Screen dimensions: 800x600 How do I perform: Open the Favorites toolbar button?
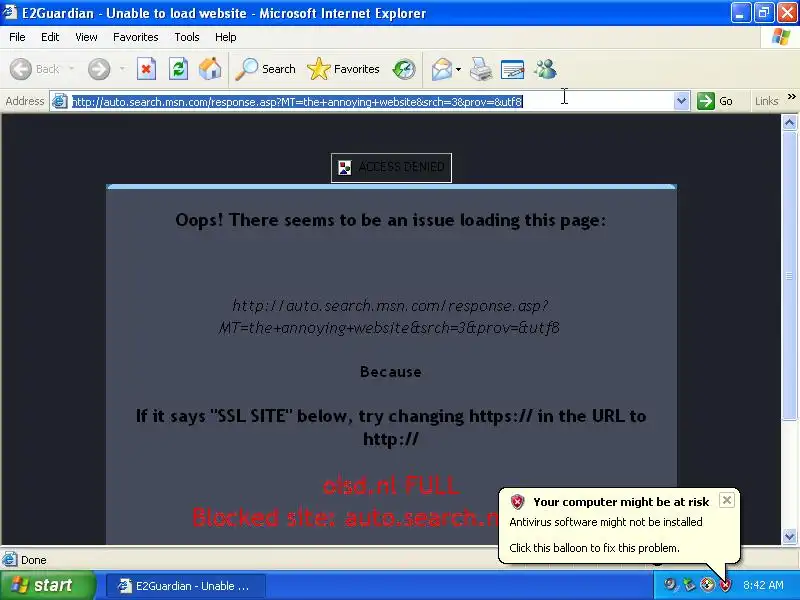tap(343, 69)
